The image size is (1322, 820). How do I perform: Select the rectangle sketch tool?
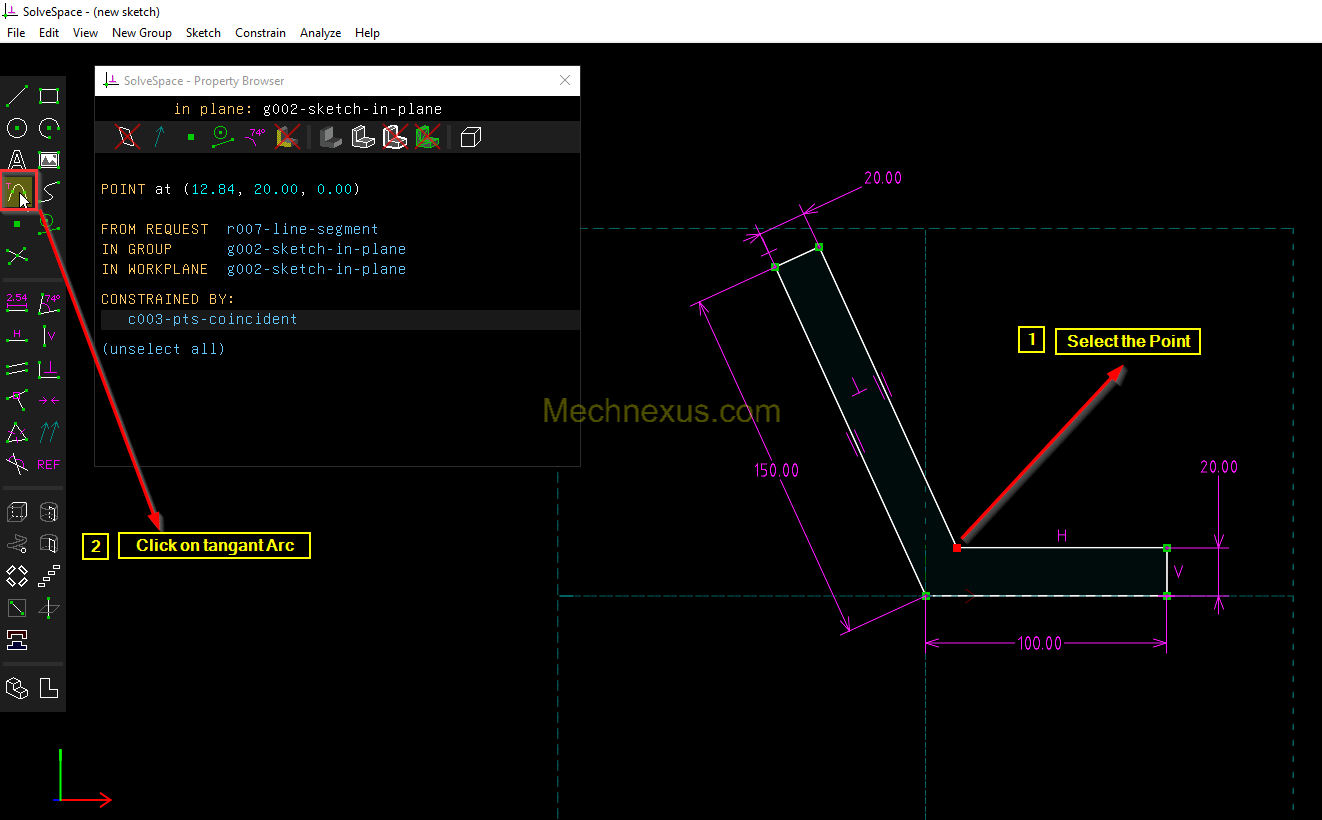click(x=49, y=96)
